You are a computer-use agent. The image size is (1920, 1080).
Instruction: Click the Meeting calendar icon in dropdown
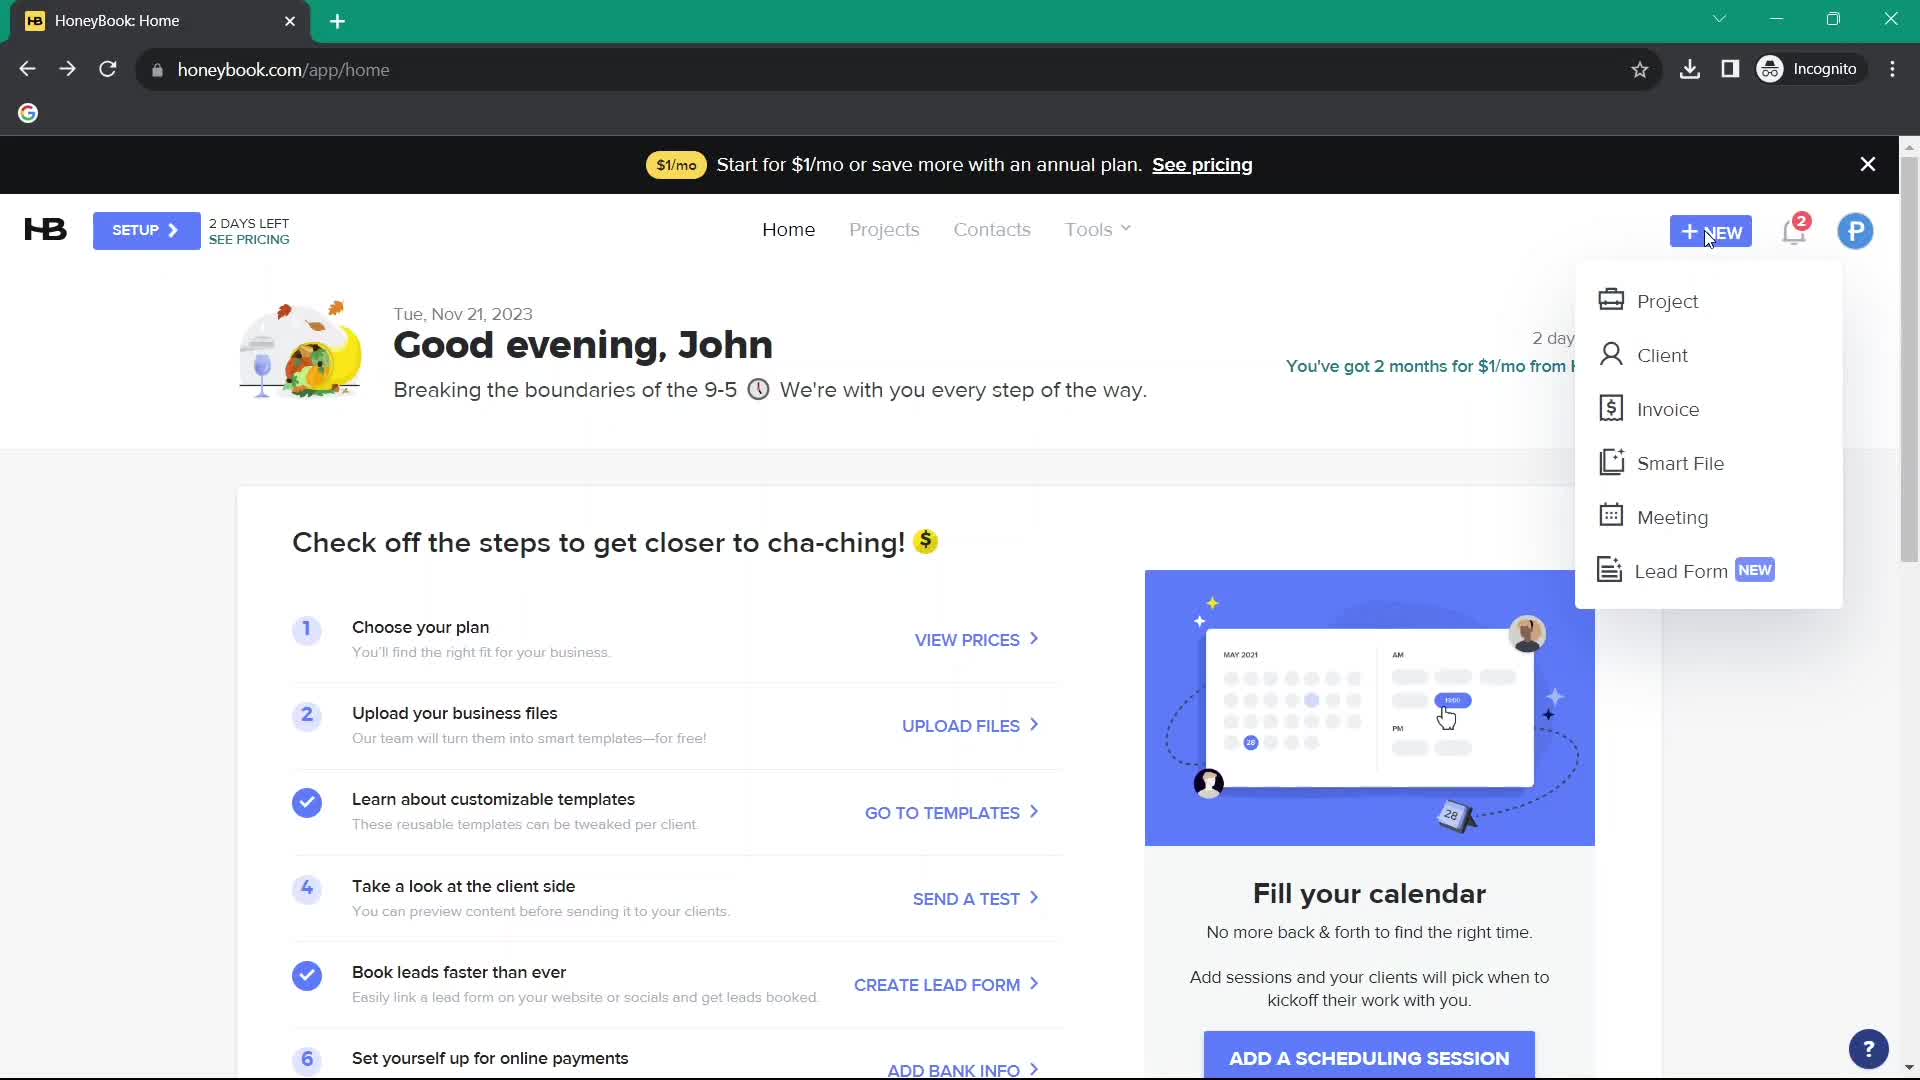(1611, 515)
